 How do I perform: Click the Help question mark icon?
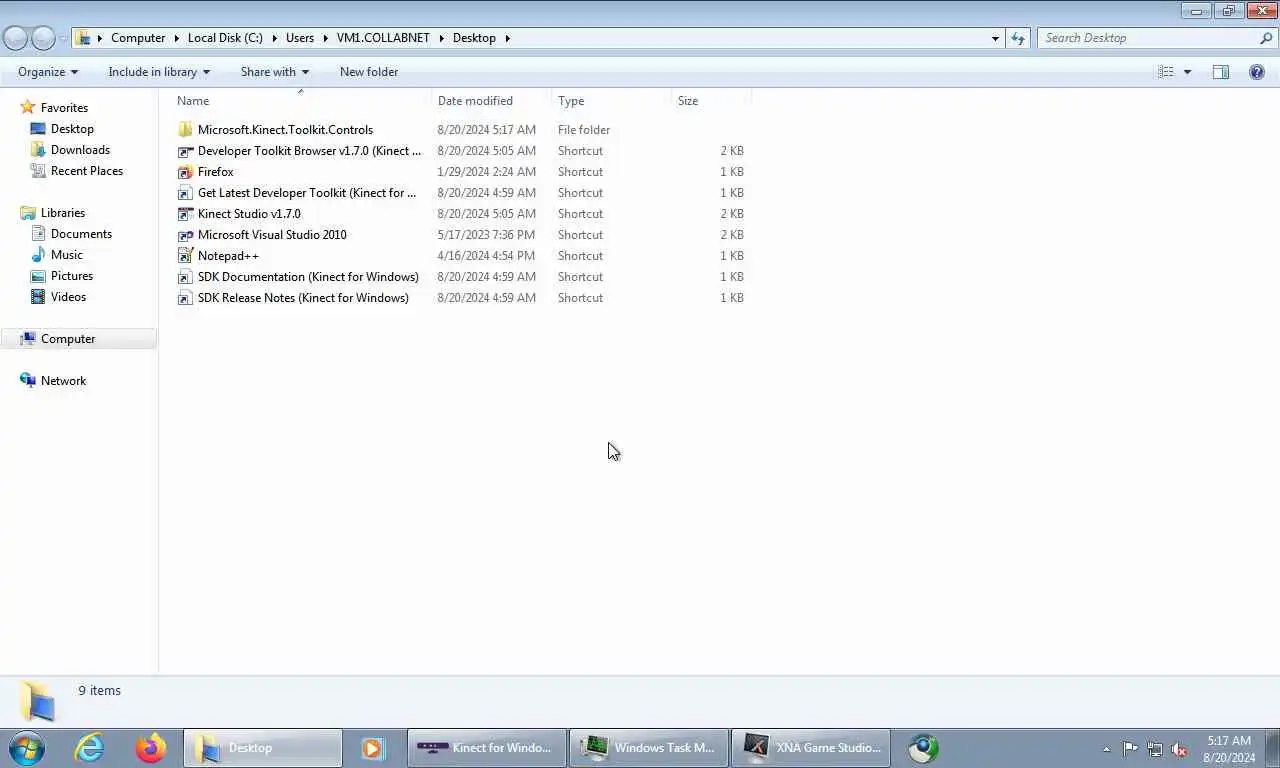pos(1257,72)
